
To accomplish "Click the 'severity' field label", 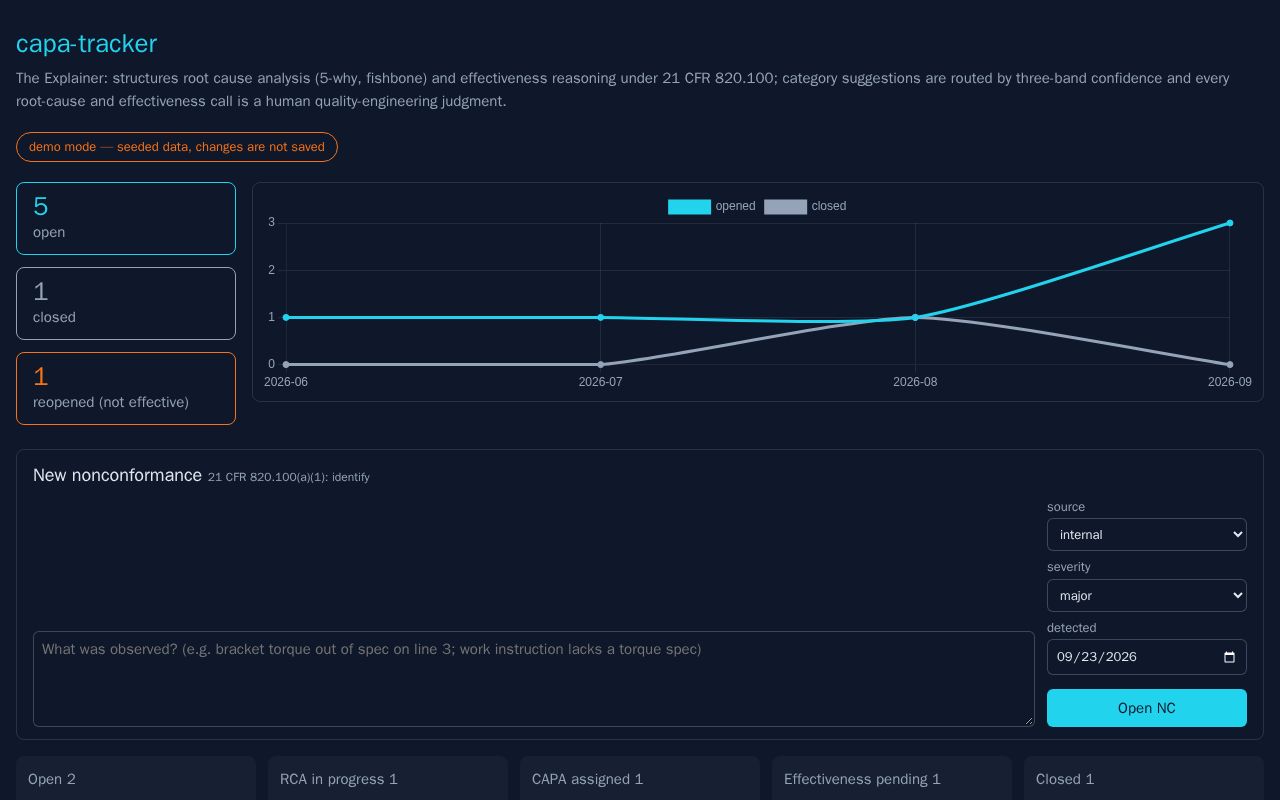I will [1069, 567].
